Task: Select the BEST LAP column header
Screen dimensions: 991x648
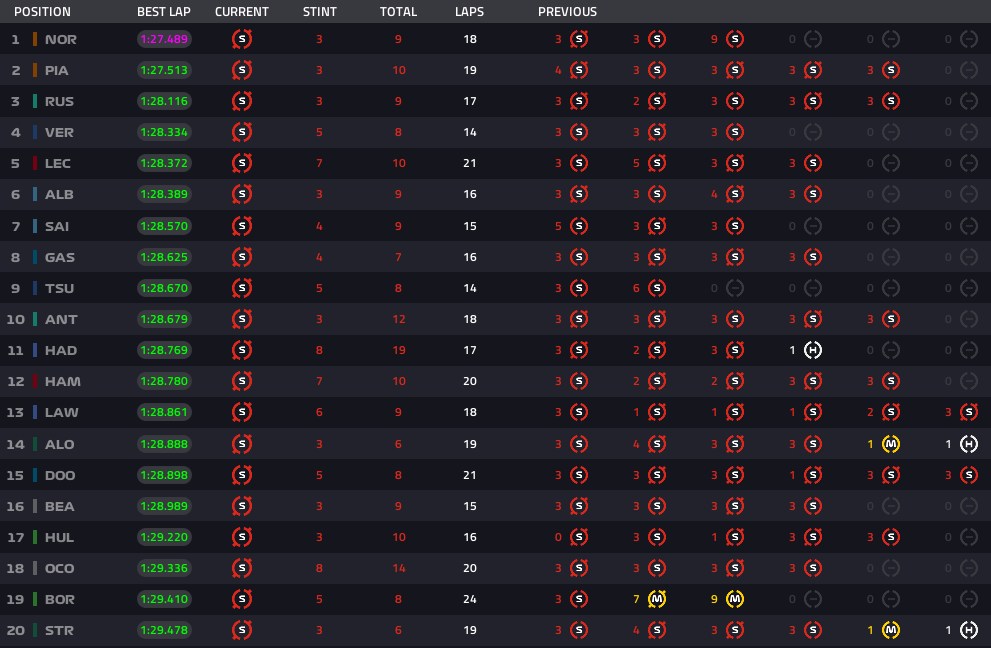Action: coord(164,12)
